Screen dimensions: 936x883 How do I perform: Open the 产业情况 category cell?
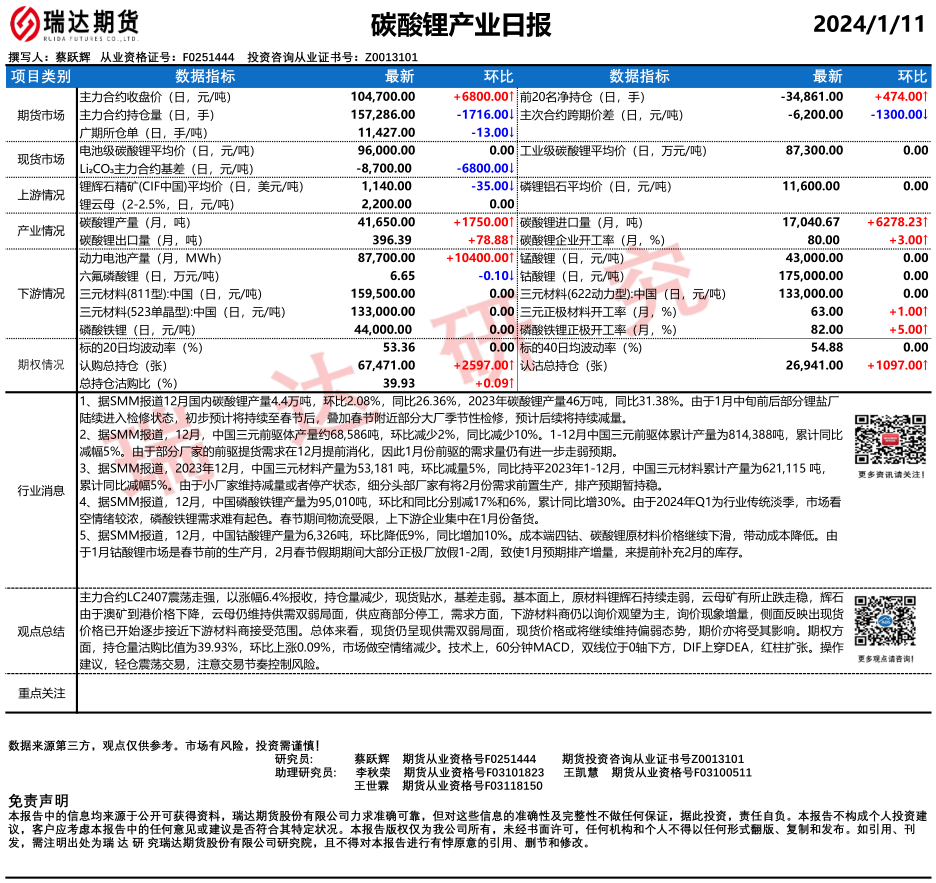coord(41,231)
